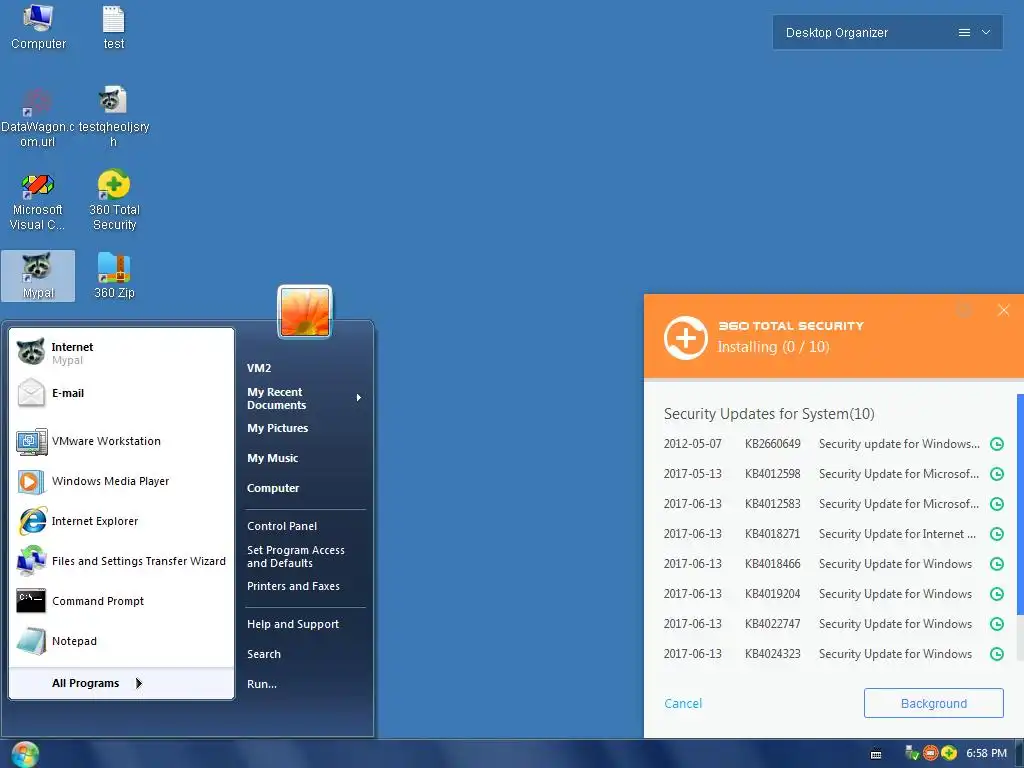
Task: Open Computer from Start menu right pane
Action: click(273, 488)
